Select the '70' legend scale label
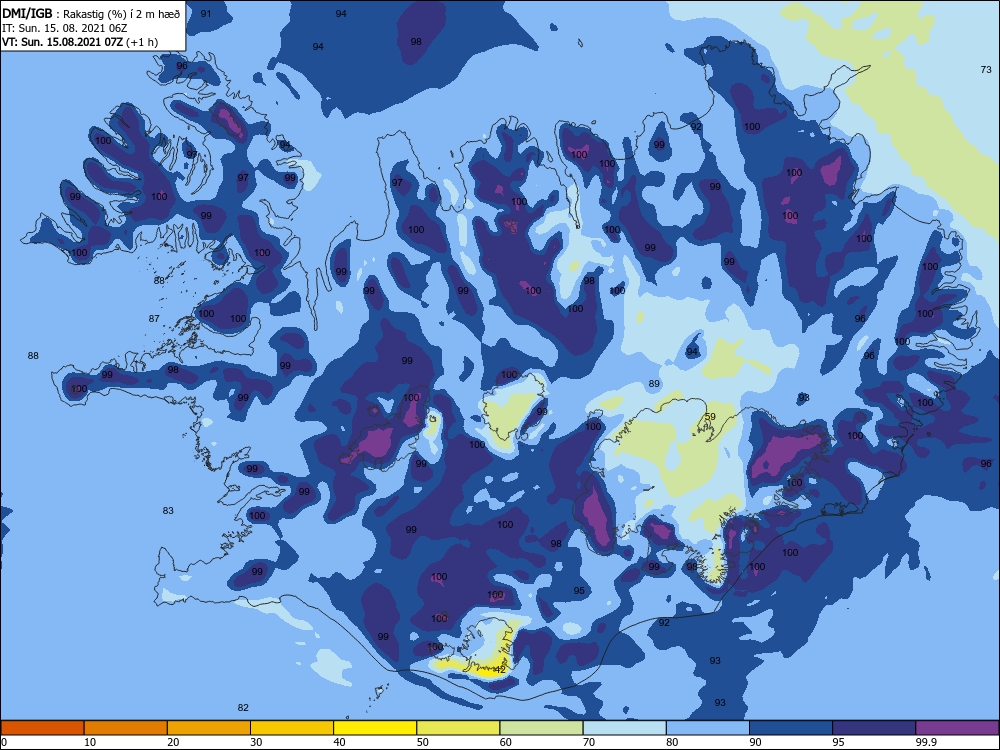1000x750 pixels. (x=589, y=742)
